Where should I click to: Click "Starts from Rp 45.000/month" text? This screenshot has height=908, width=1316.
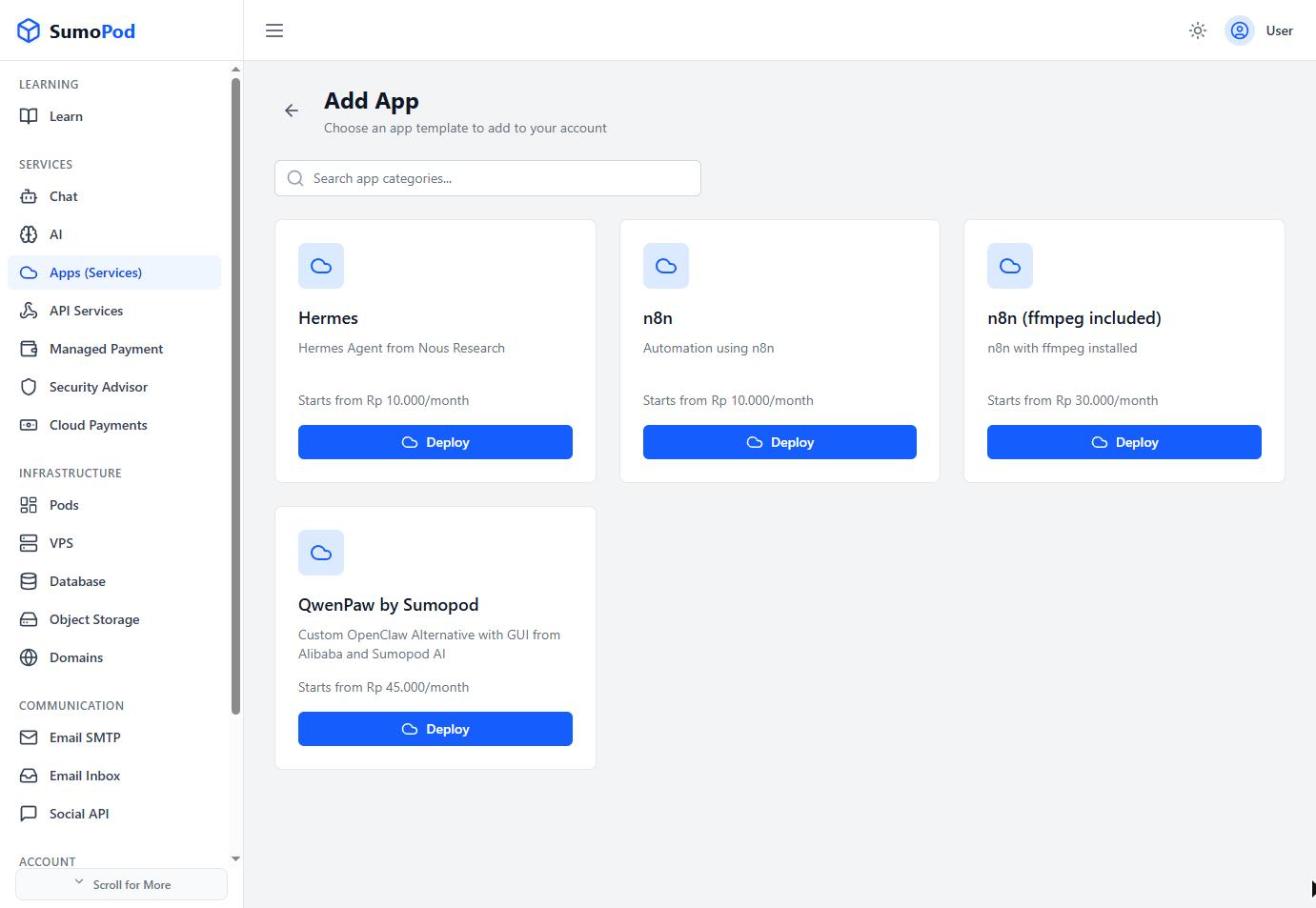383,687
